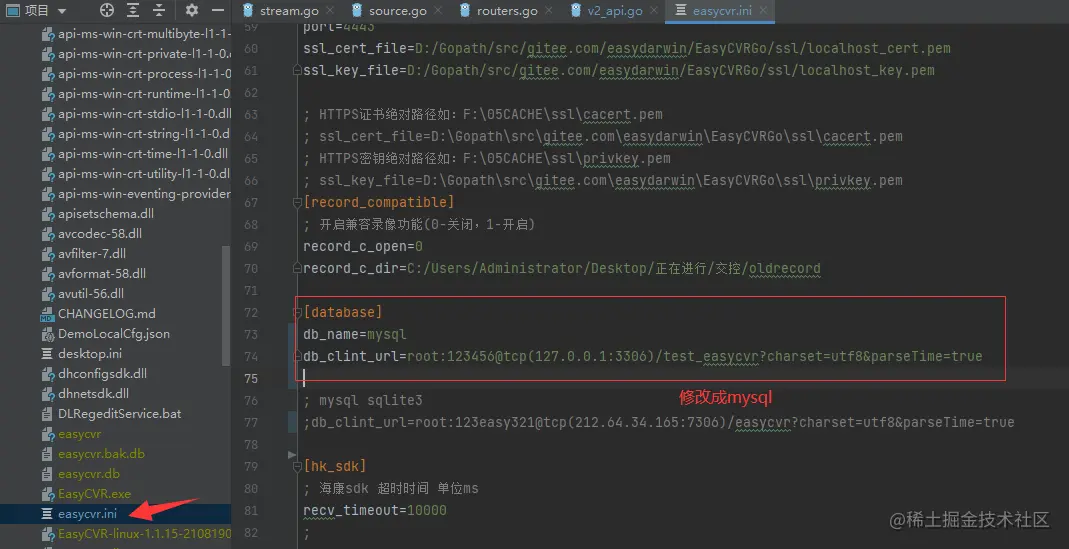Select api-ms-win-crt-stdio-l1-1-0.dll in tree
This screenshot has height=549, width=1069.
point(145,114)
